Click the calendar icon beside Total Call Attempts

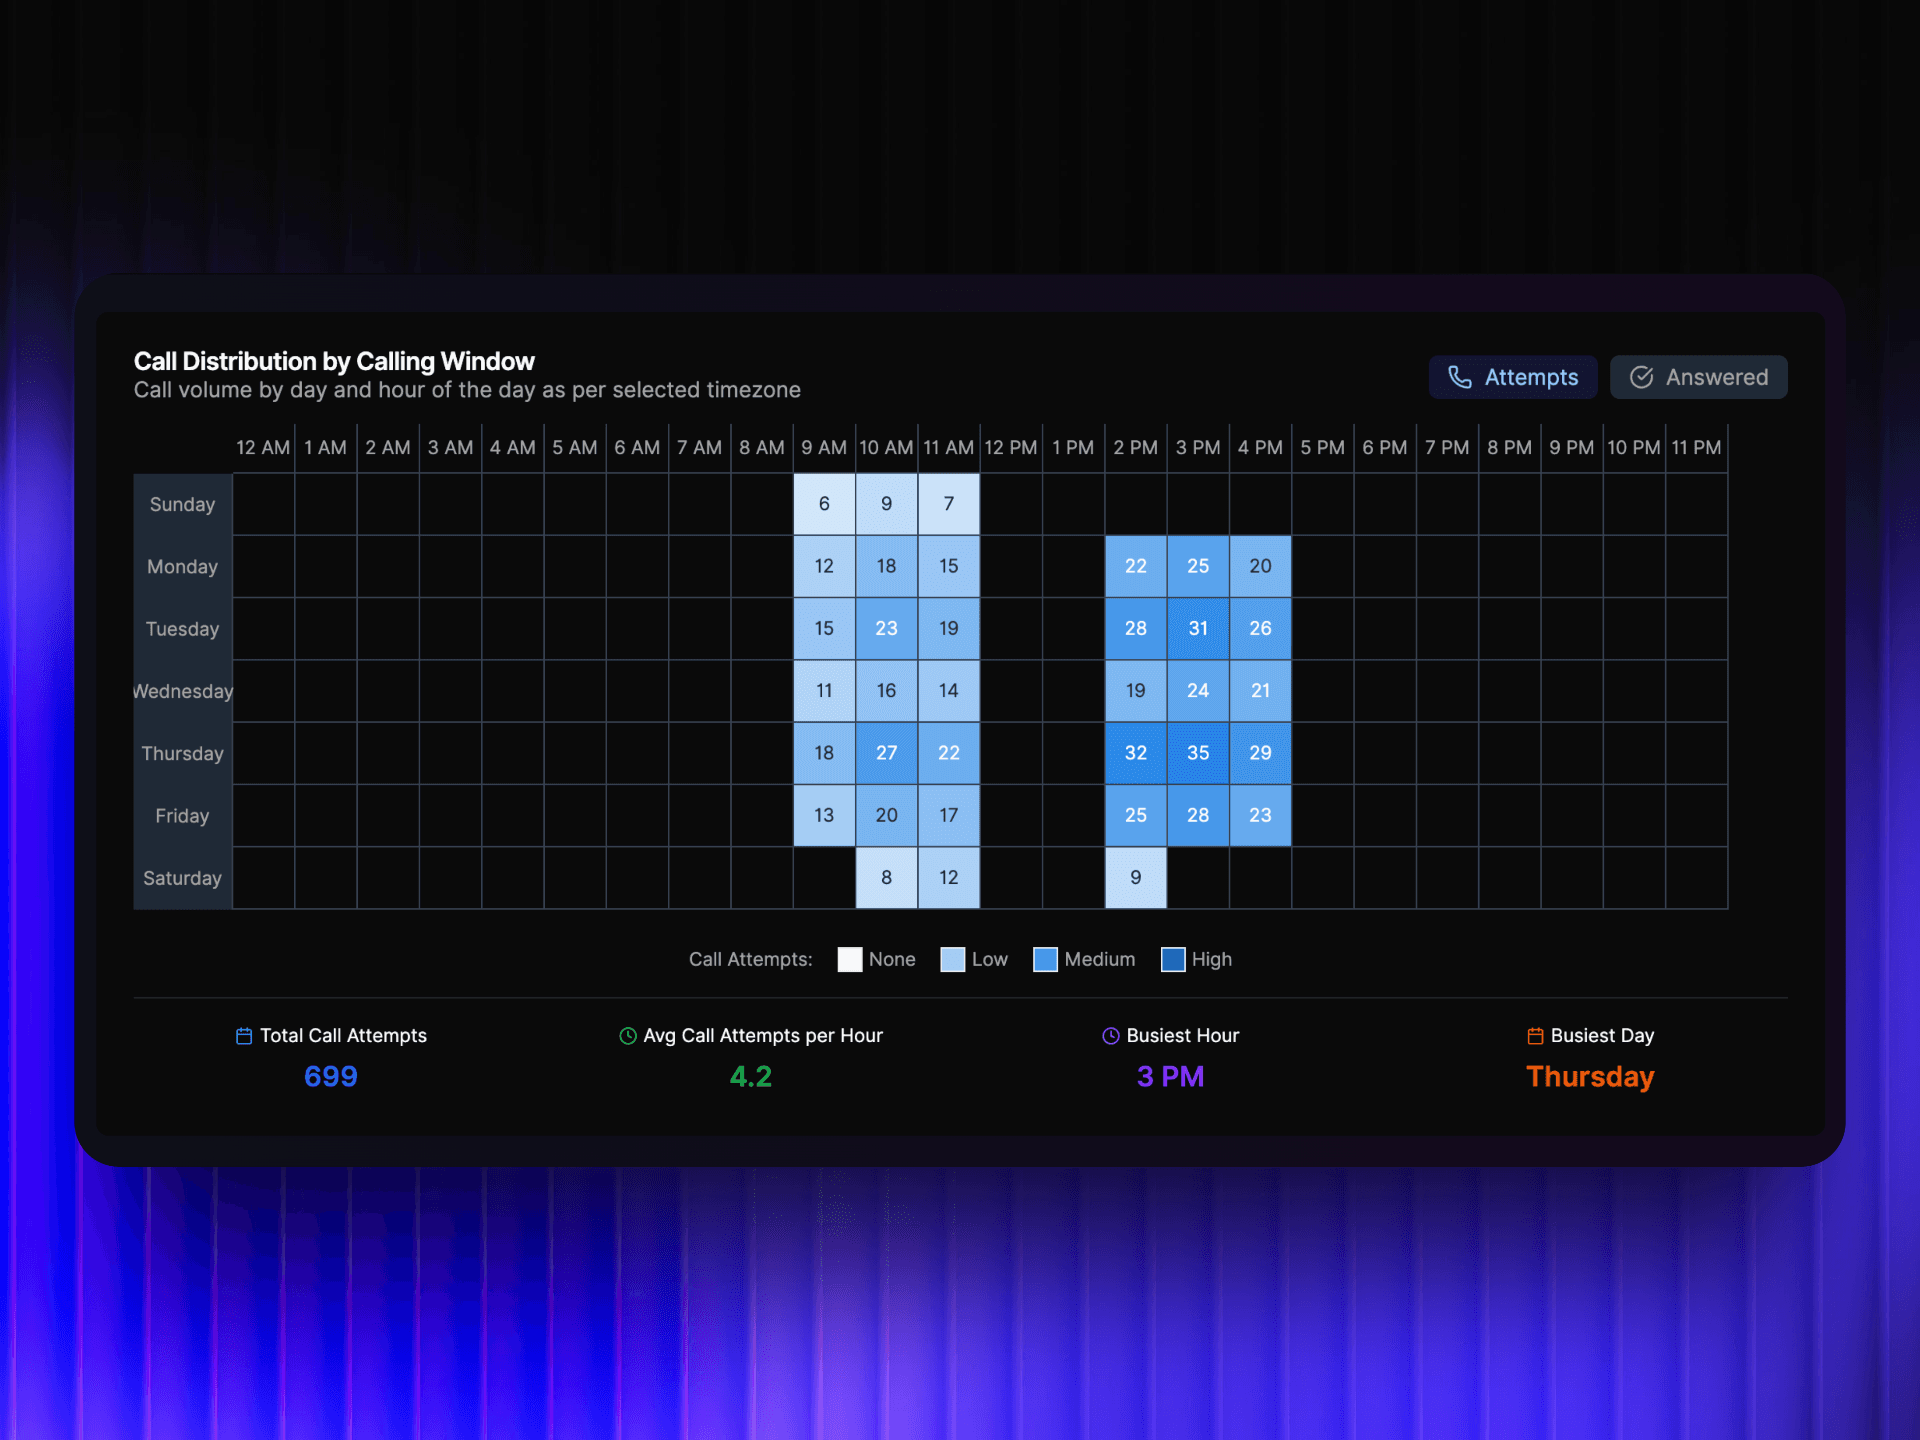tap(244, 1036)
